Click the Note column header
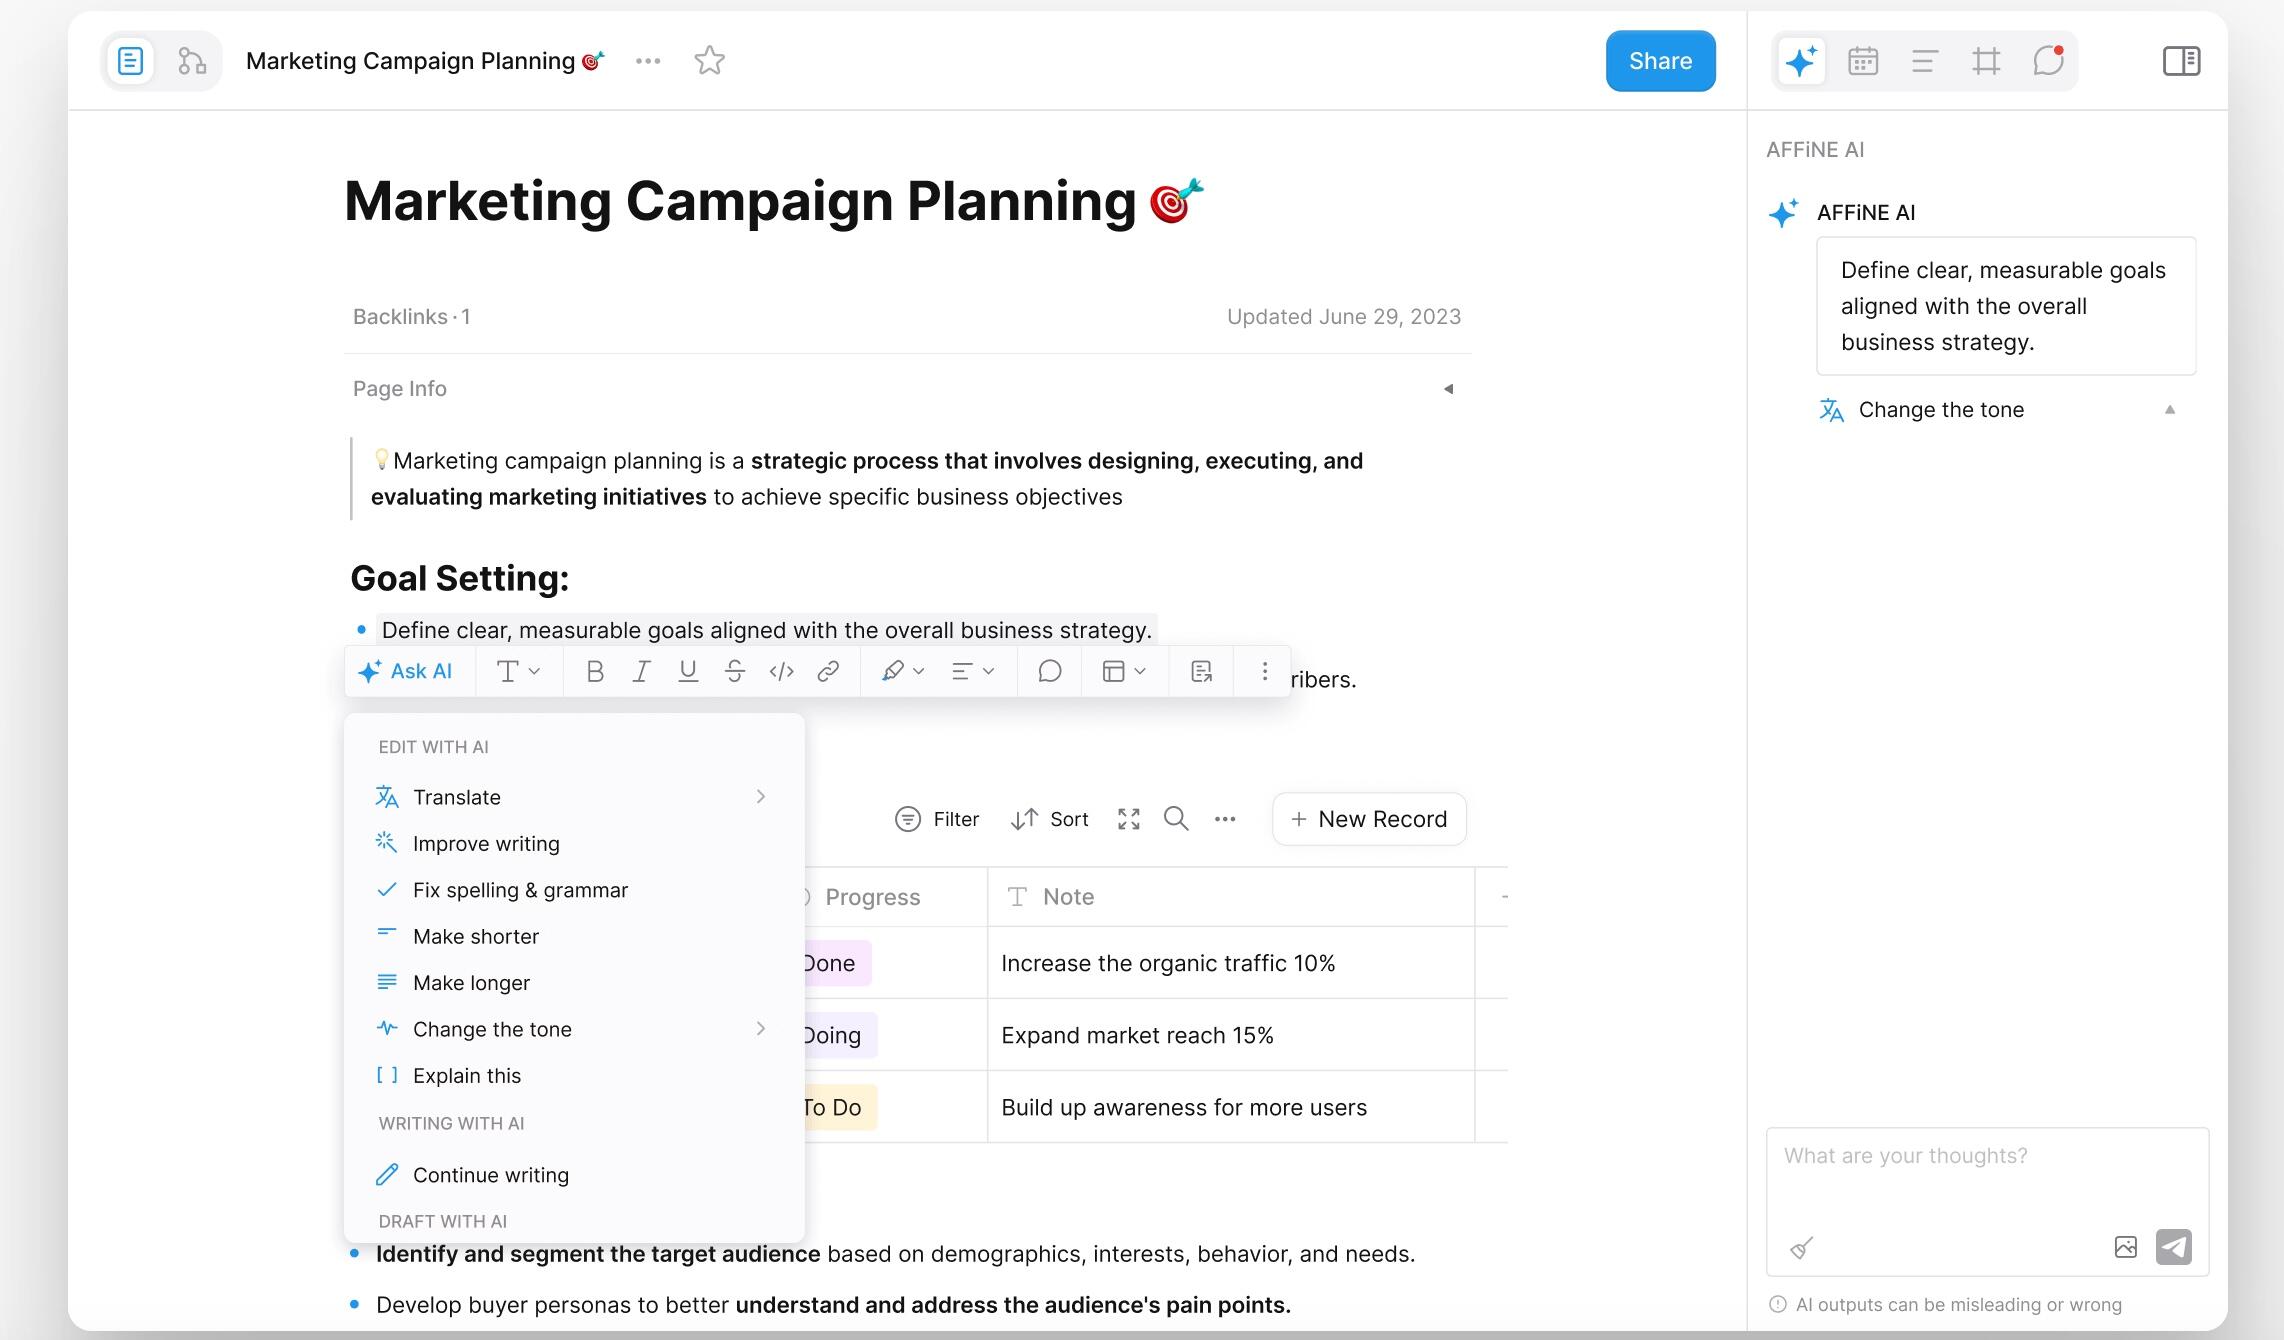 1231,897
